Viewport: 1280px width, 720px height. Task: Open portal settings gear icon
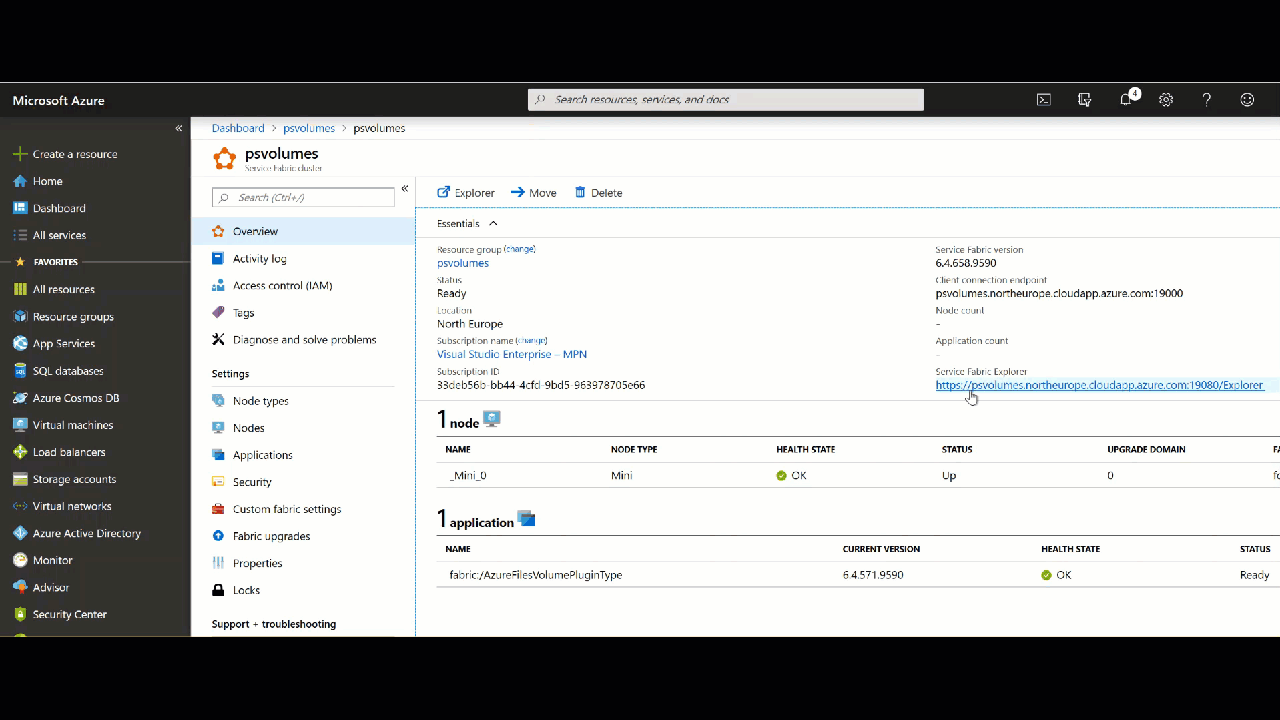1166,100
